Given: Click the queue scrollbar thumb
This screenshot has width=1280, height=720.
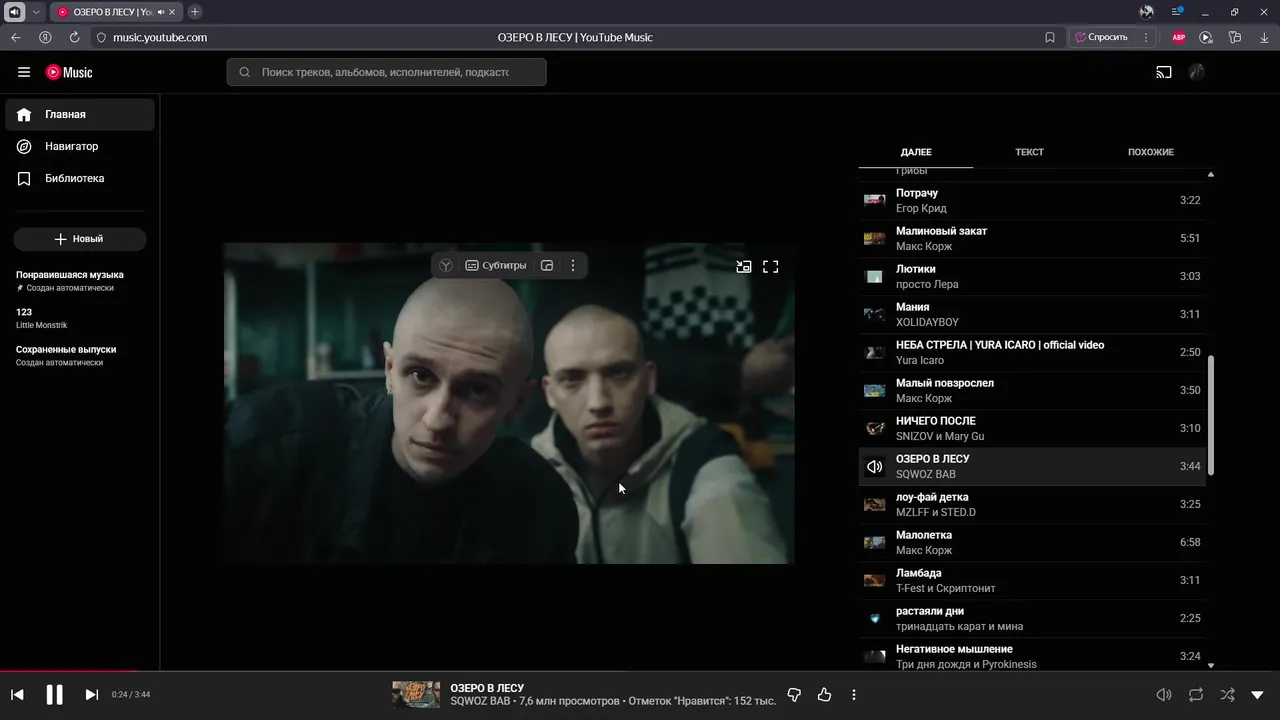Looking at the screenshot, I should pos(1211,415).
